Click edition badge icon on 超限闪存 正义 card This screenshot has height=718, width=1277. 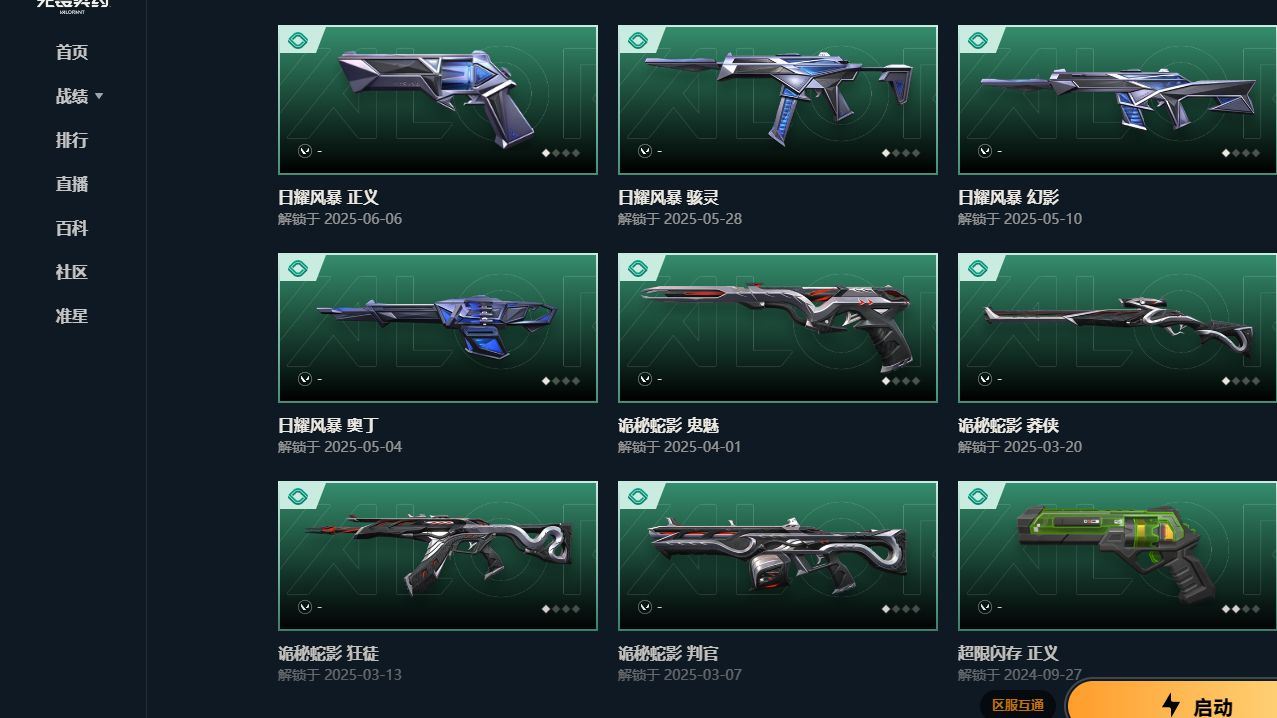(978, 497)
